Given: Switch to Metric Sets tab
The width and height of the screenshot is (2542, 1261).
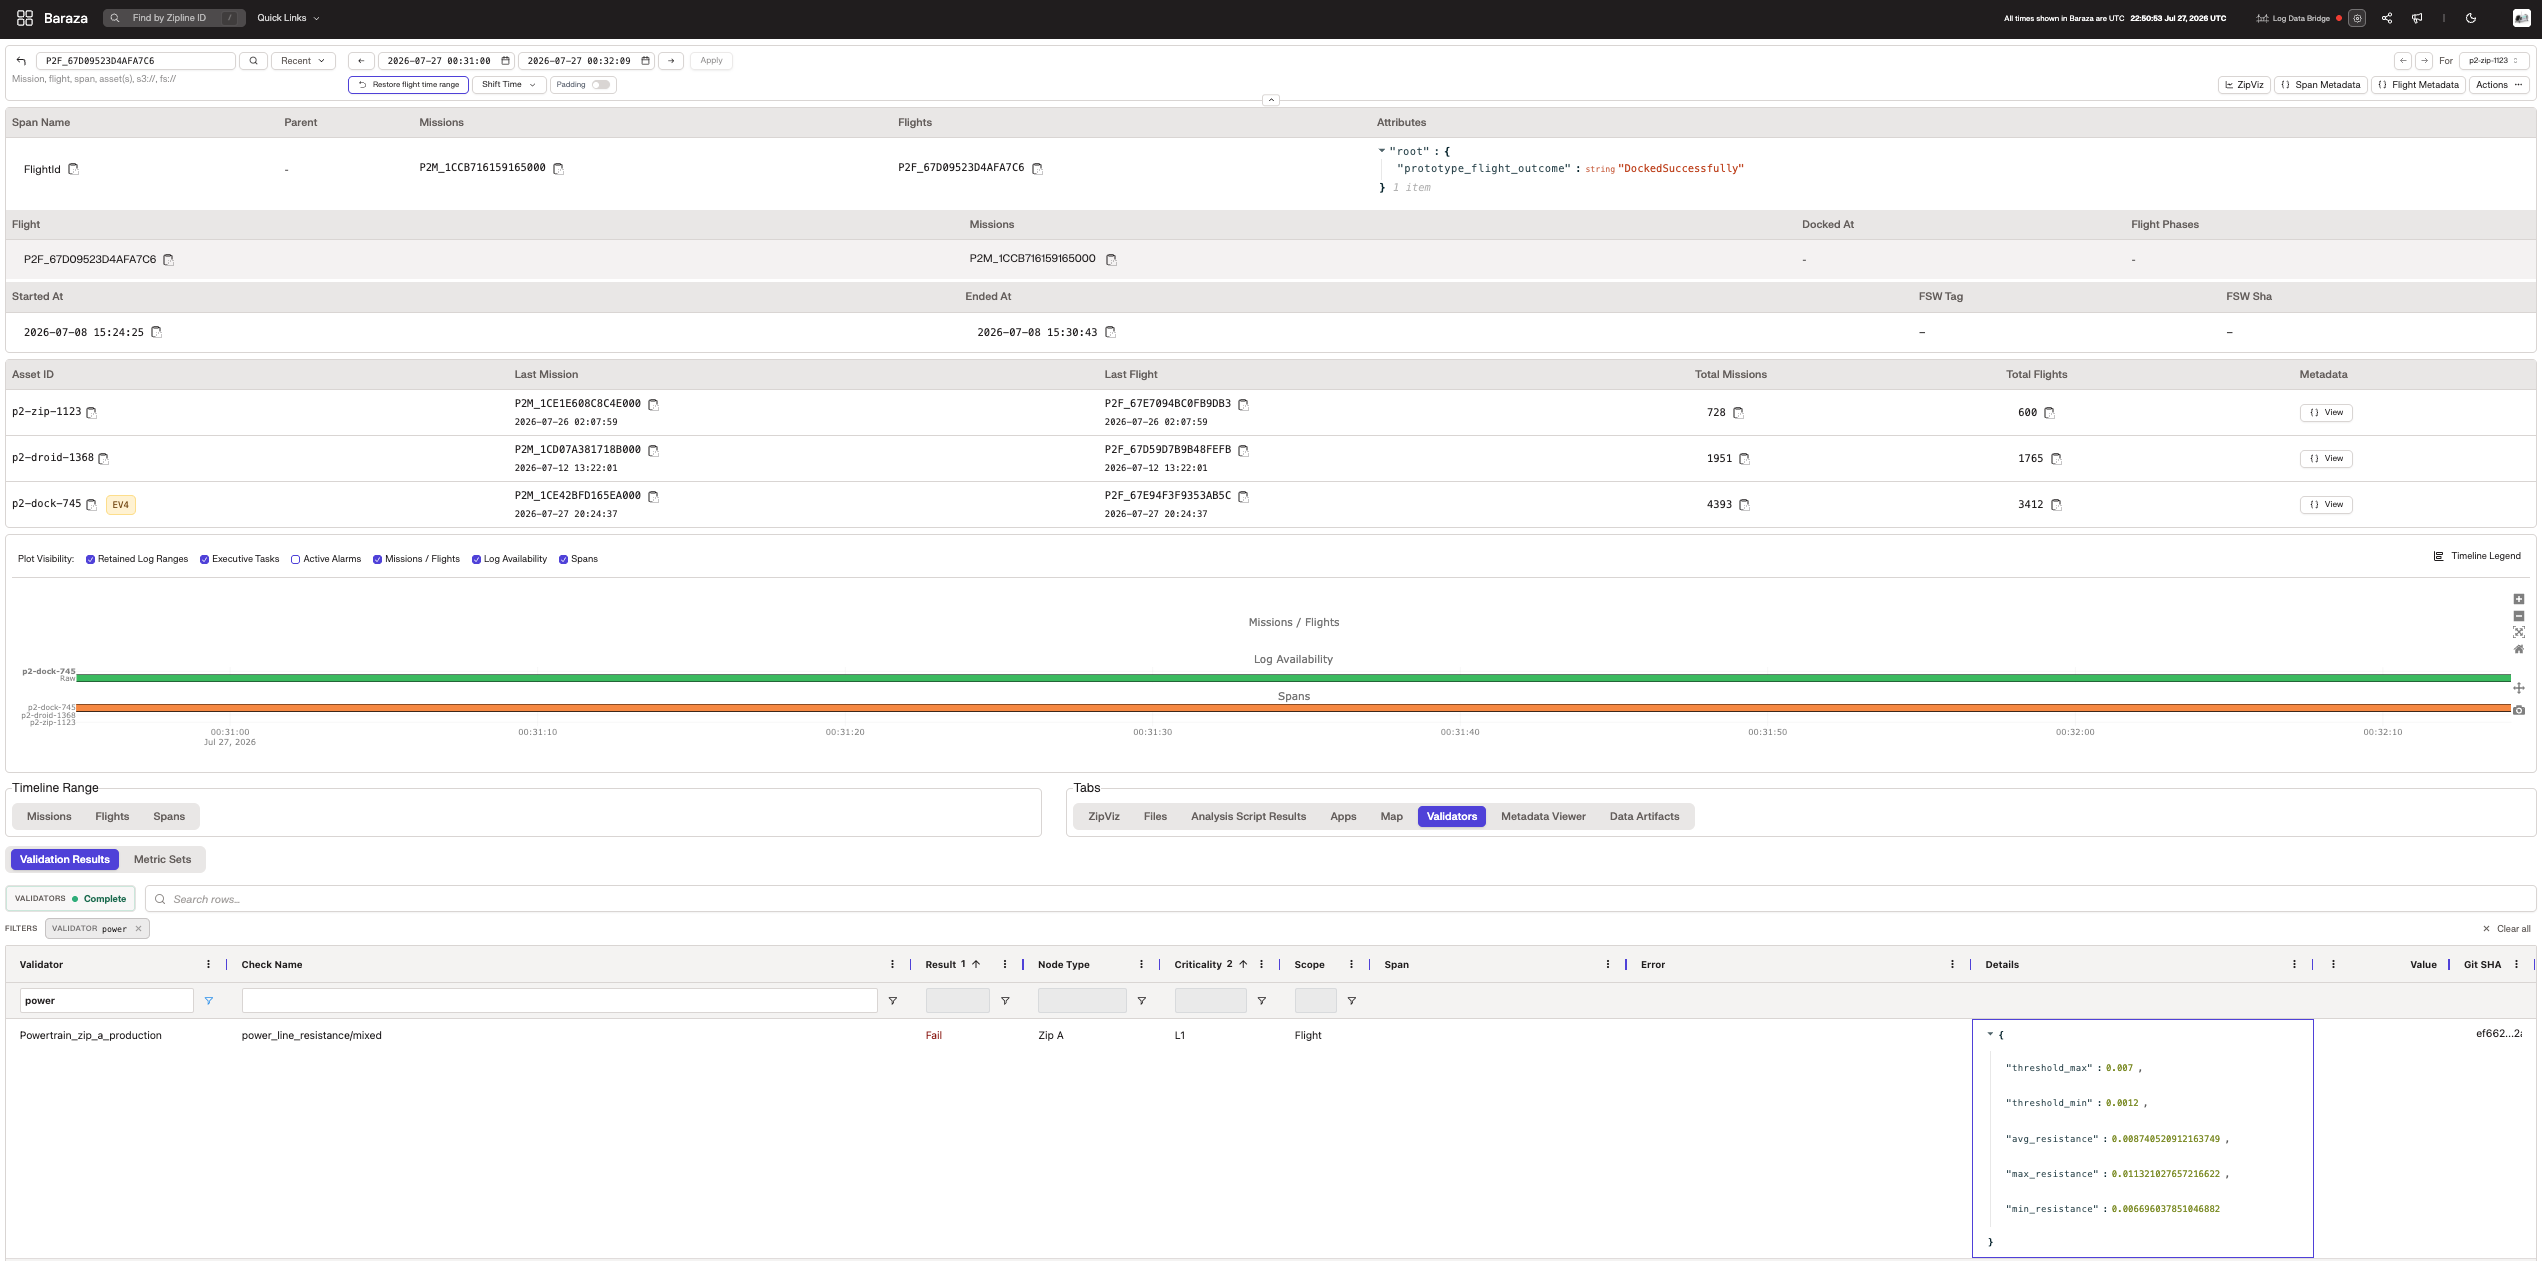Looking at the screenshot, I should coord(162,860).
